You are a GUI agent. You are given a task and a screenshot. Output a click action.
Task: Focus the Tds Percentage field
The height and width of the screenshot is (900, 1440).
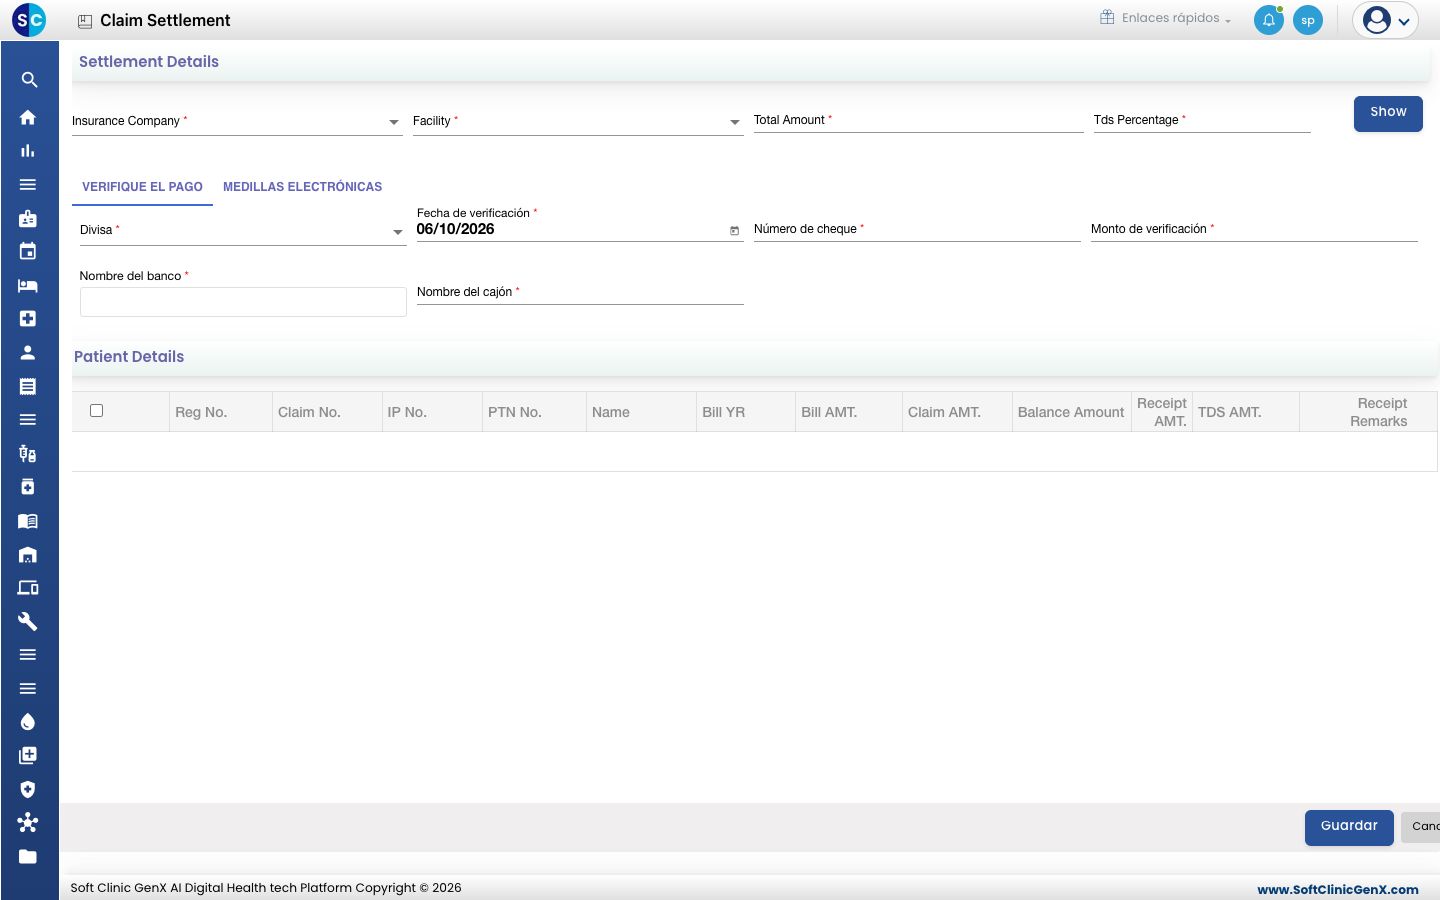tap(1202, 120)
